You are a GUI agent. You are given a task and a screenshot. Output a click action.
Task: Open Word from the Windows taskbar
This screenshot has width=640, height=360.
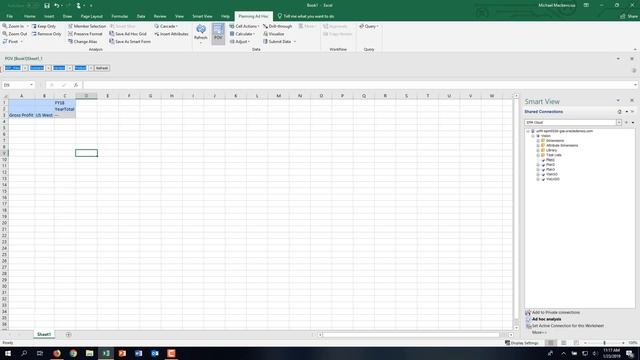tap(138, 353)
